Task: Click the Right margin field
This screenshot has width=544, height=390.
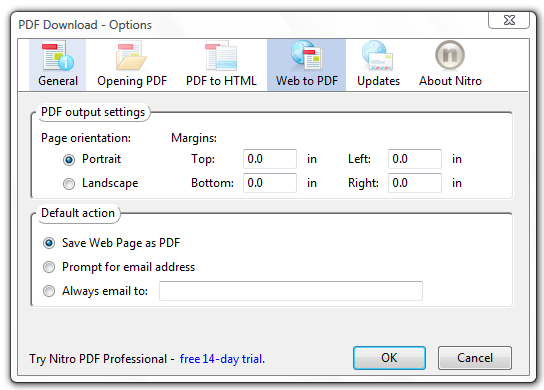Action: [x=415, y=183]
